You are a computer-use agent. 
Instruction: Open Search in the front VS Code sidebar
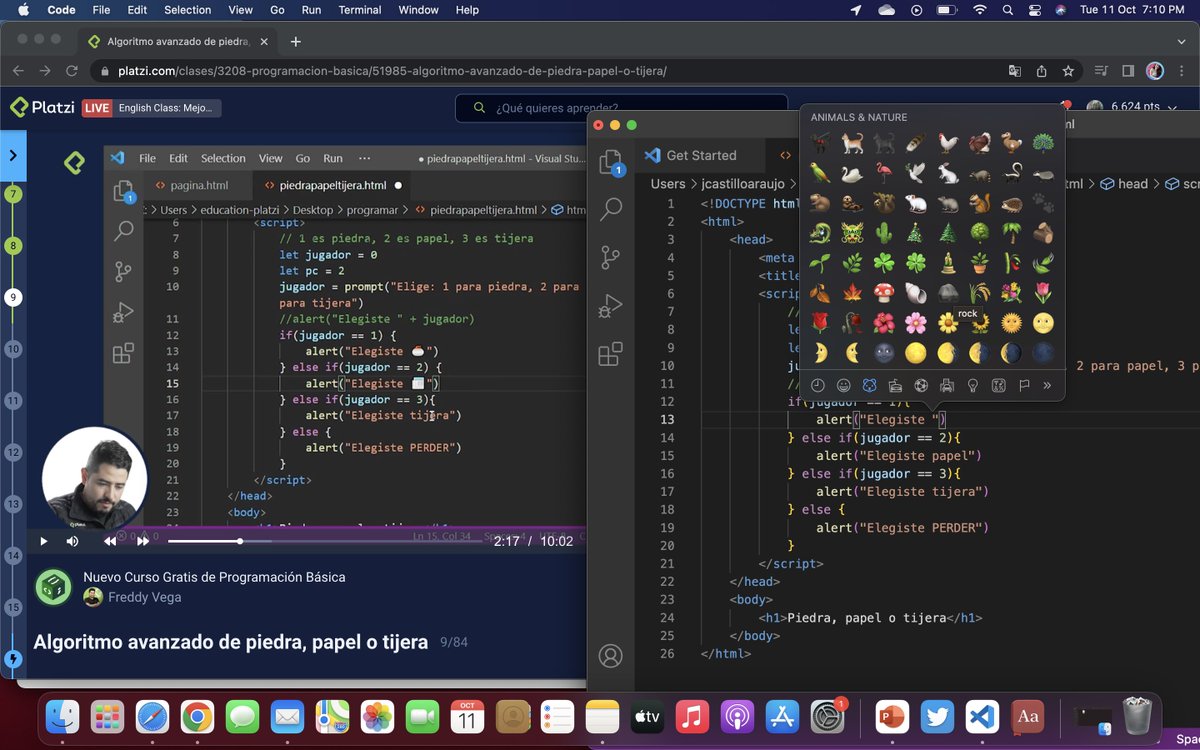(x=610, y=209)
